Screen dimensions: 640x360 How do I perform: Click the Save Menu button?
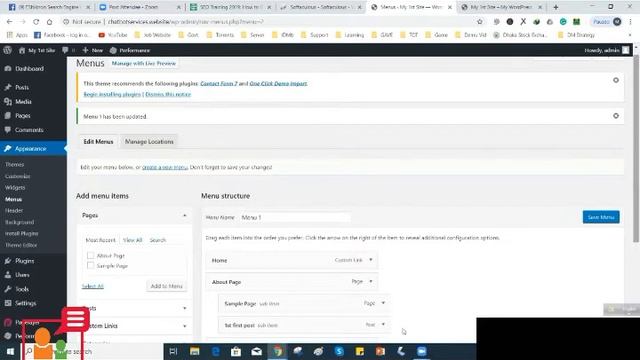point(601,217)
